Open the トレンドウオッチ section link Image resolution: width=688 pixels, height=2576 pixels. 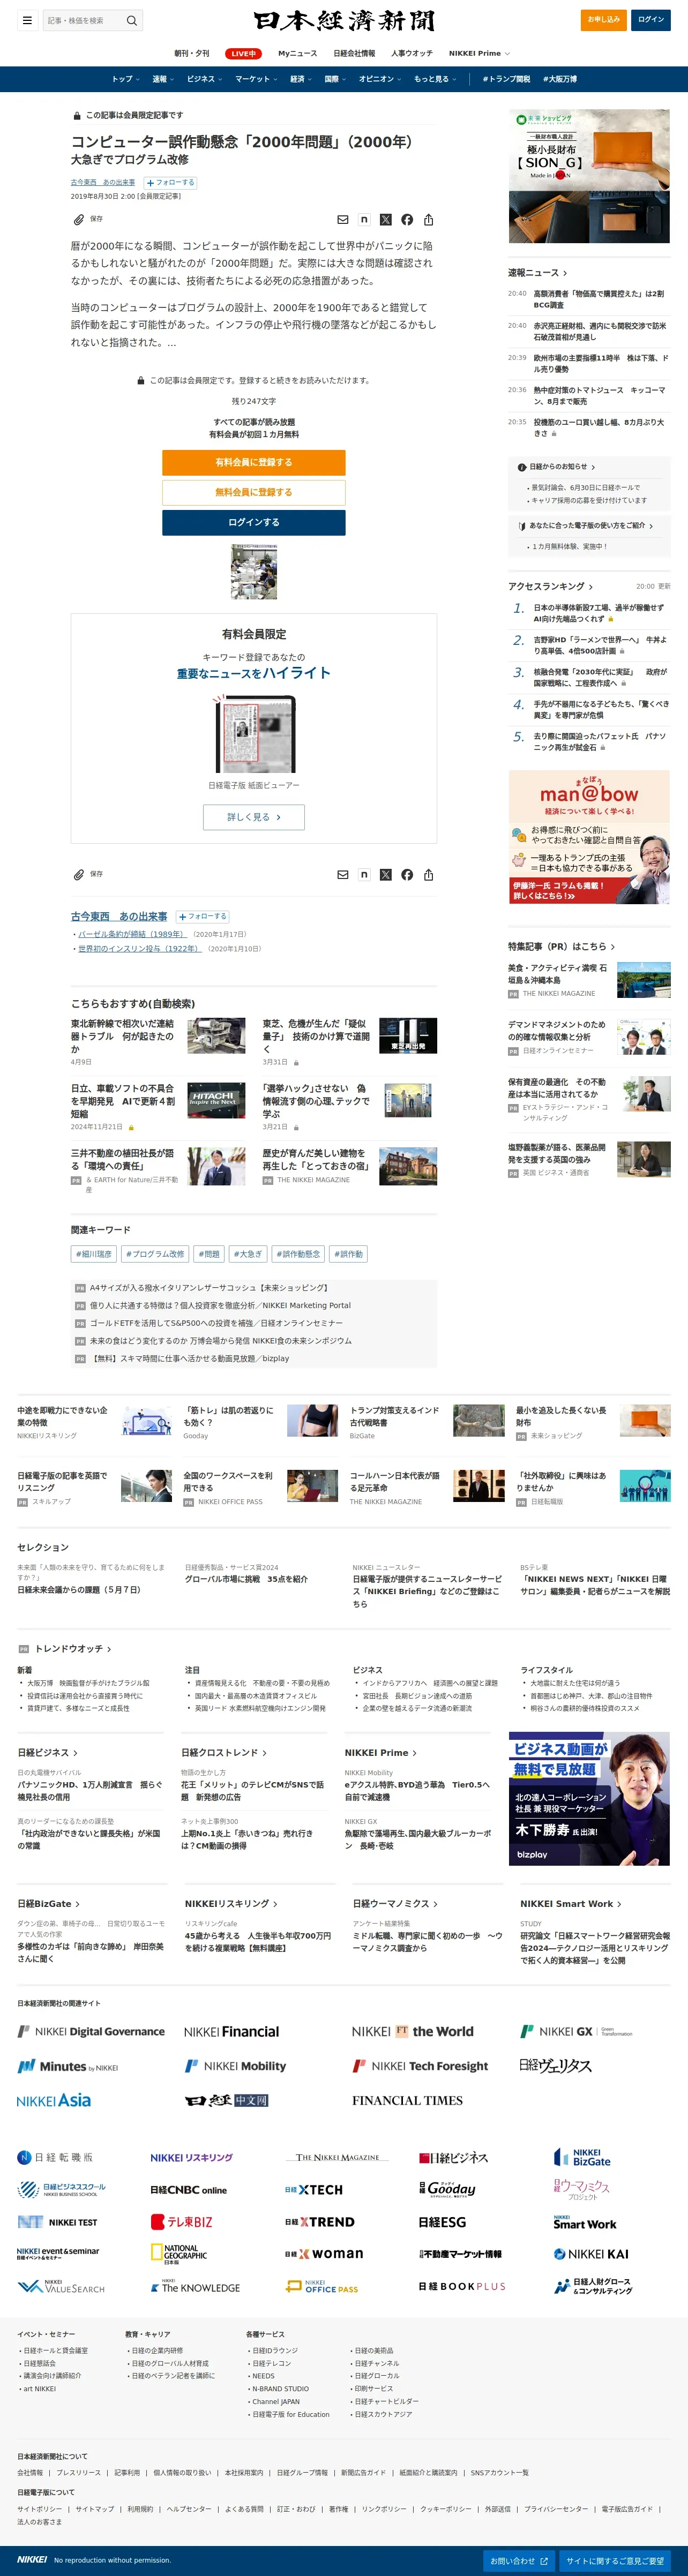[x=73, y=1649]
